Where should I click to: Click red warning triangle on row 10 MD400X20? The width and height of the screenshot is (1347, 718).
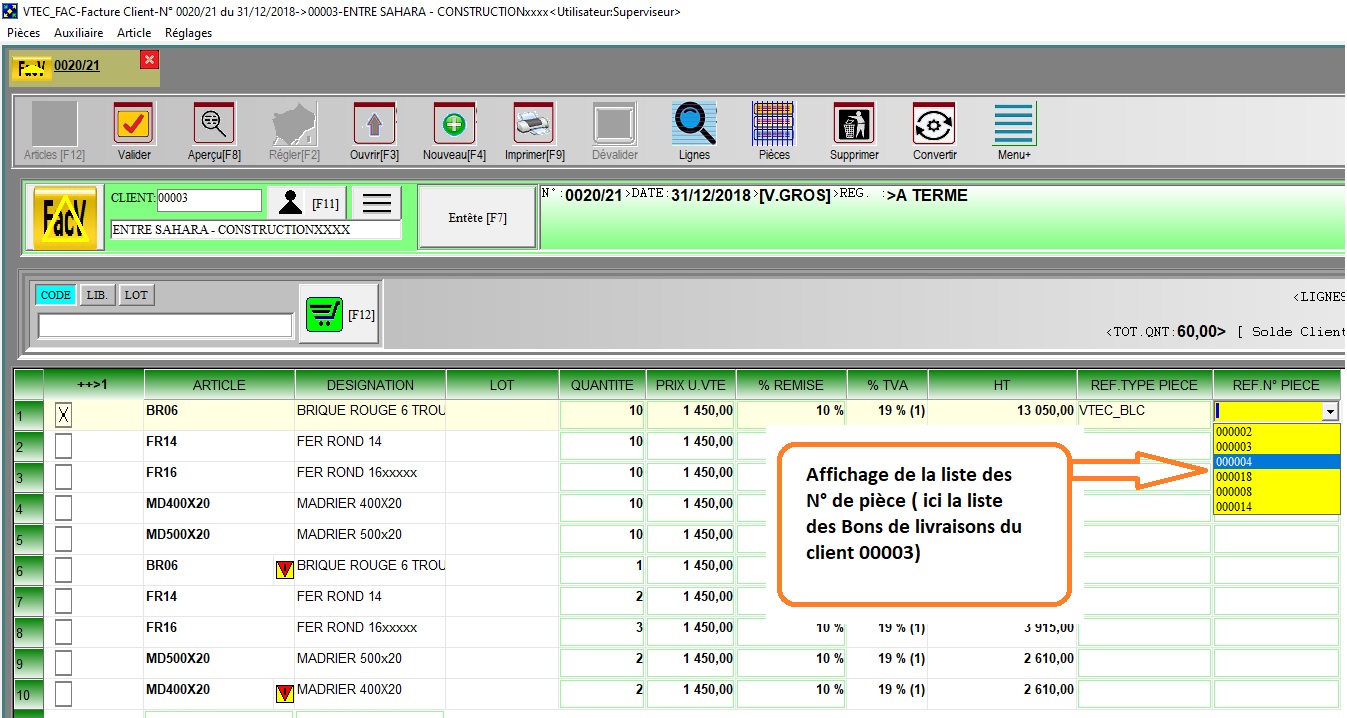tap(284, 693)
